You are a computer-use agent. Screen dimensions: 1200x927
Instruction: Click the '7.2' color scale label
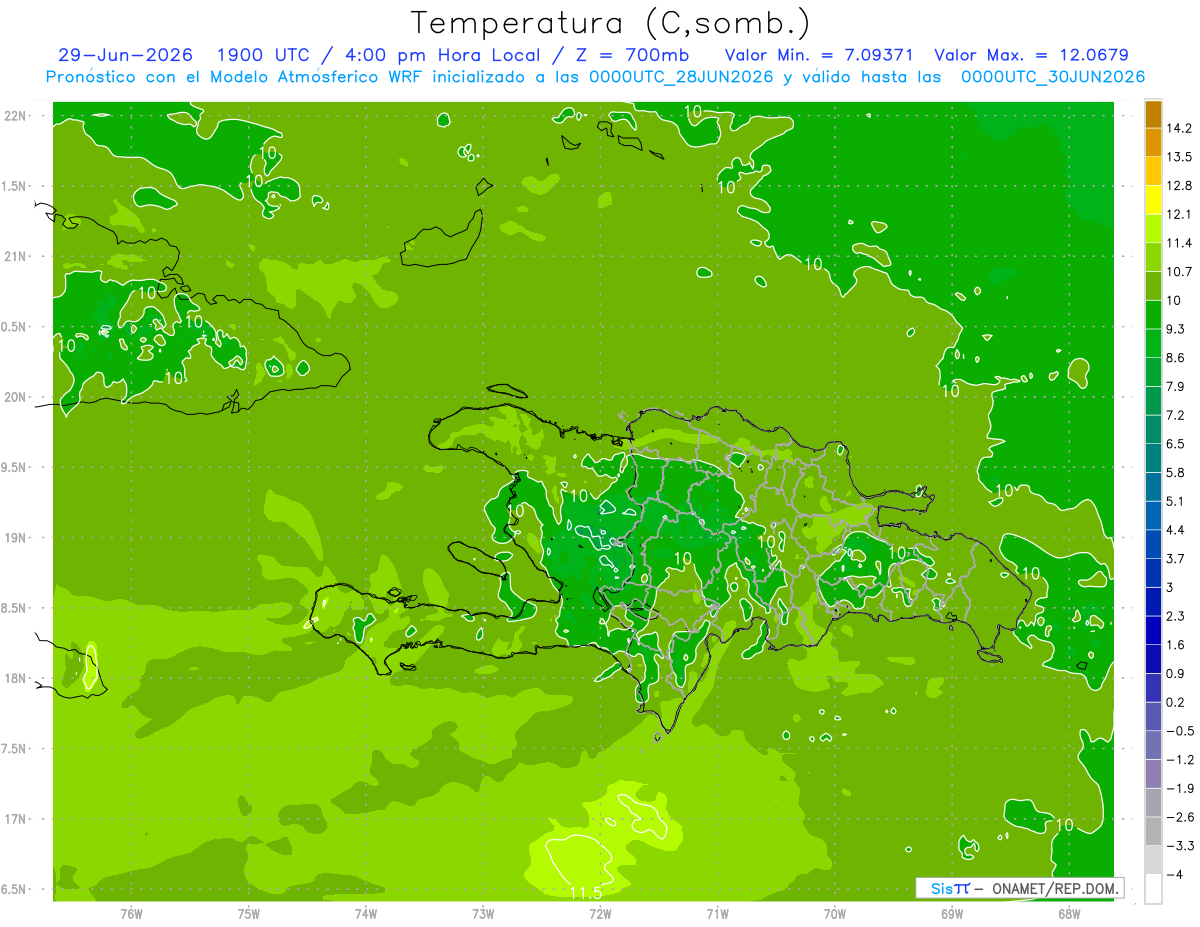click(1176, 415)
